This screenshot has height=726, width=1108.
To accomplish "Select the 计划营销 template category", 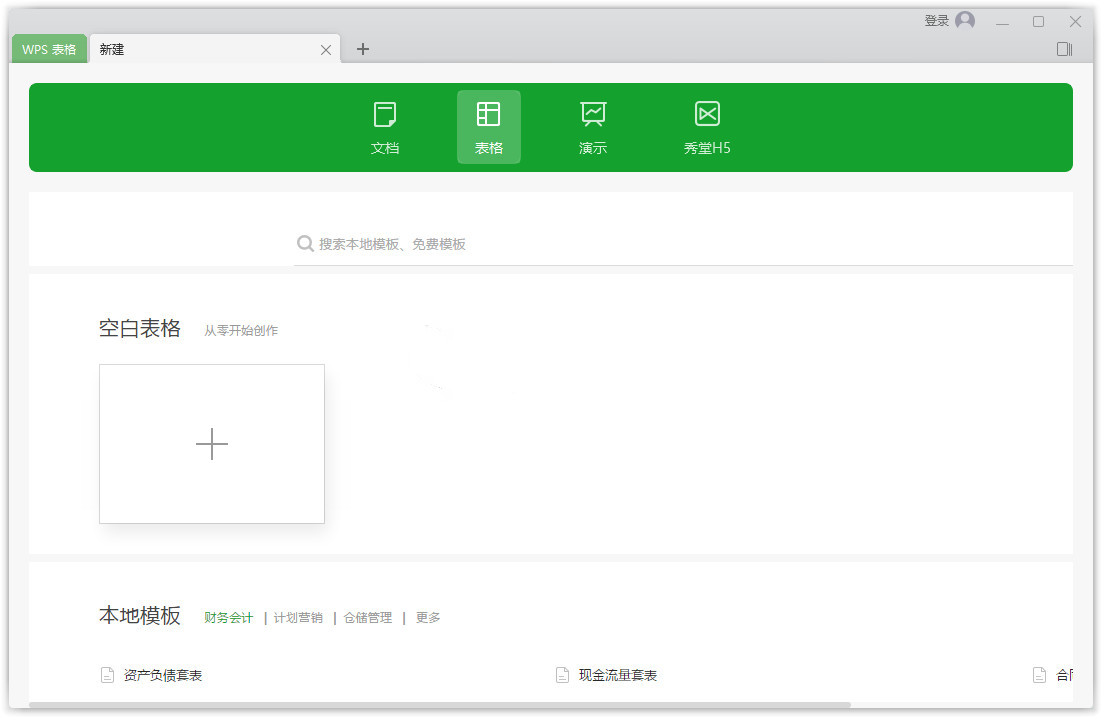I will pyautogui.click(x=298, y=618).
